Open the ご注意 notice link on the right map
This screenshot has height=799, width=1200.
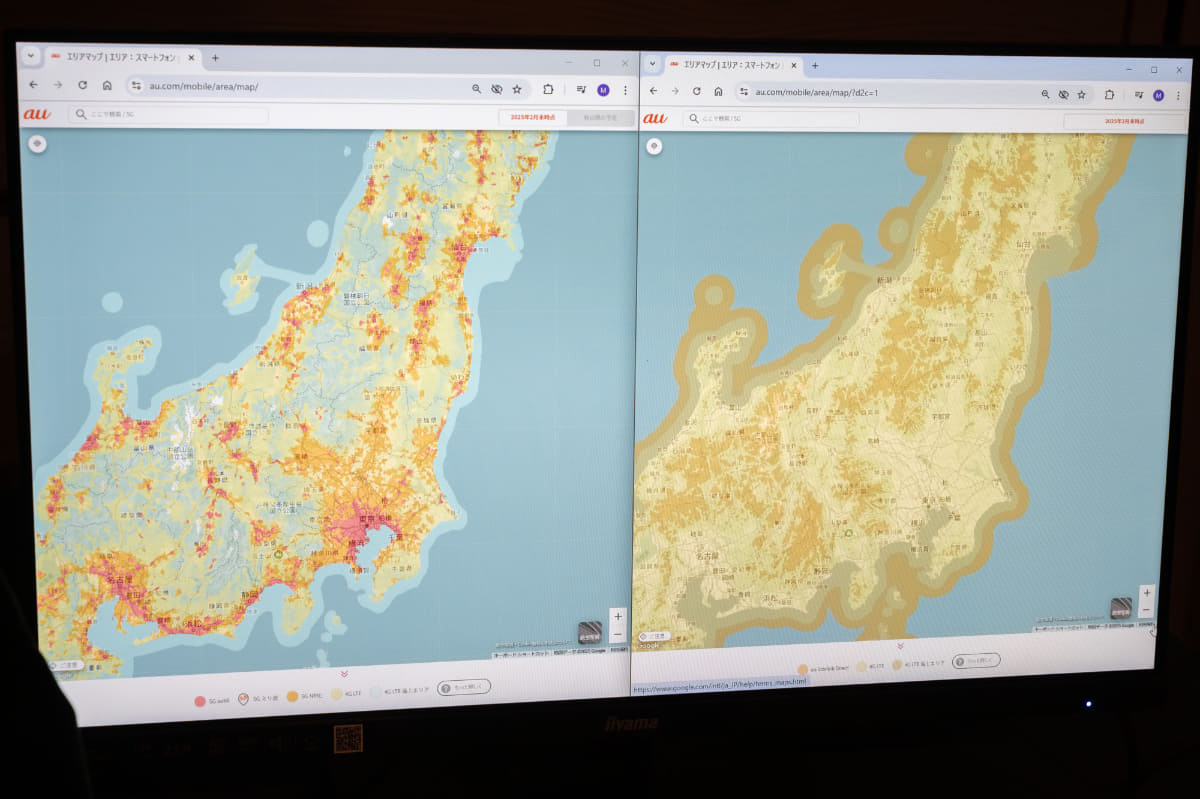[654, 635]
